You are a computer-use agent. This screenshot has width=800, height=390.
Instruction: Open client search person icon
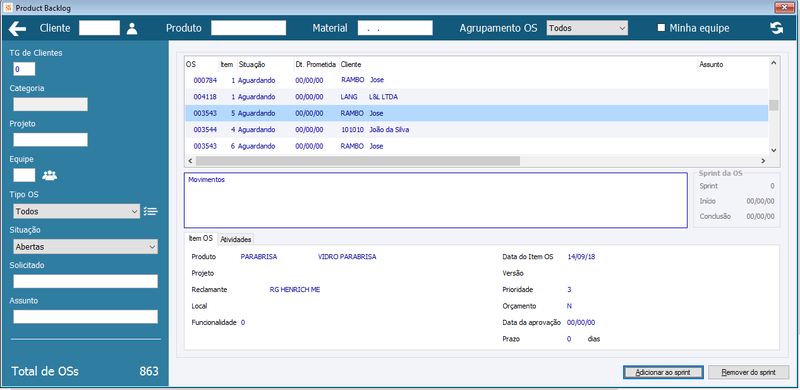click(132, 28)
